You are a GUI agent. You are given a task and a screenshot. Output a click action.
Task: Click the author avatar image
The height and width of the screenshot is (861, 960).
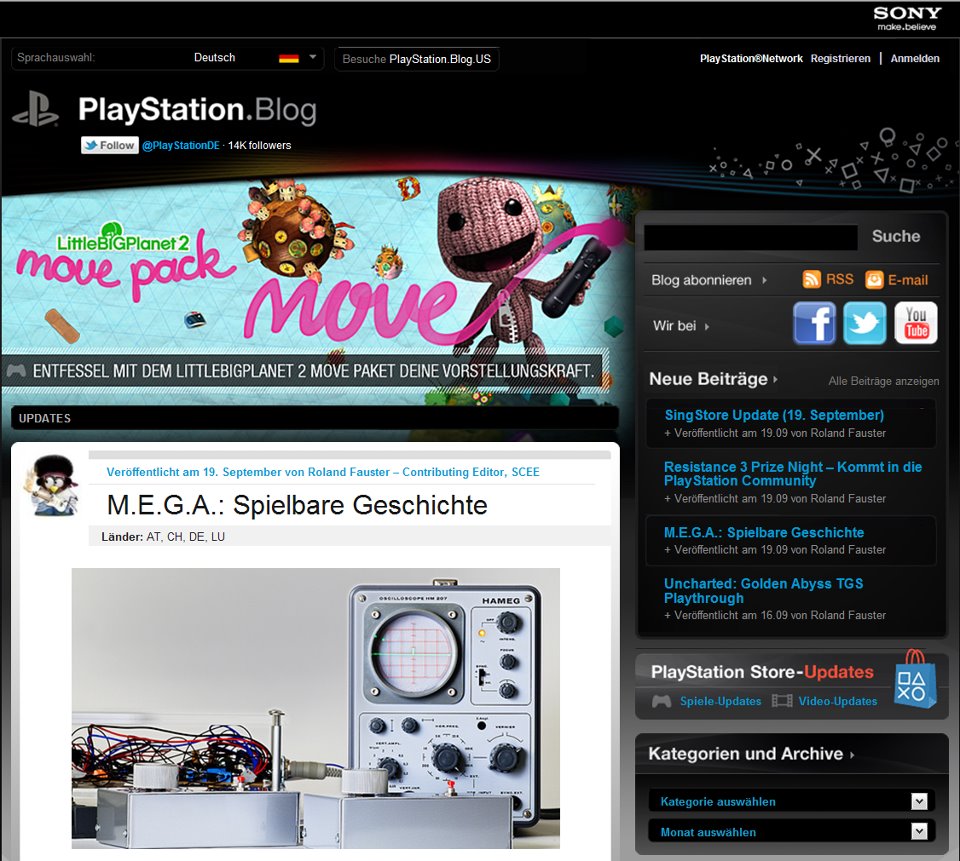[x=52, y=484]
